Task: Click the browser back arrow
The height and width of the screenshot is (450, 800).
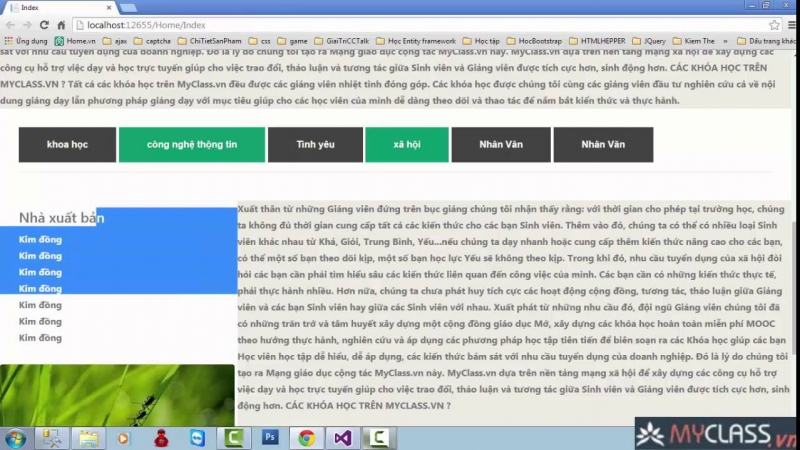Action: click(9, 24)
